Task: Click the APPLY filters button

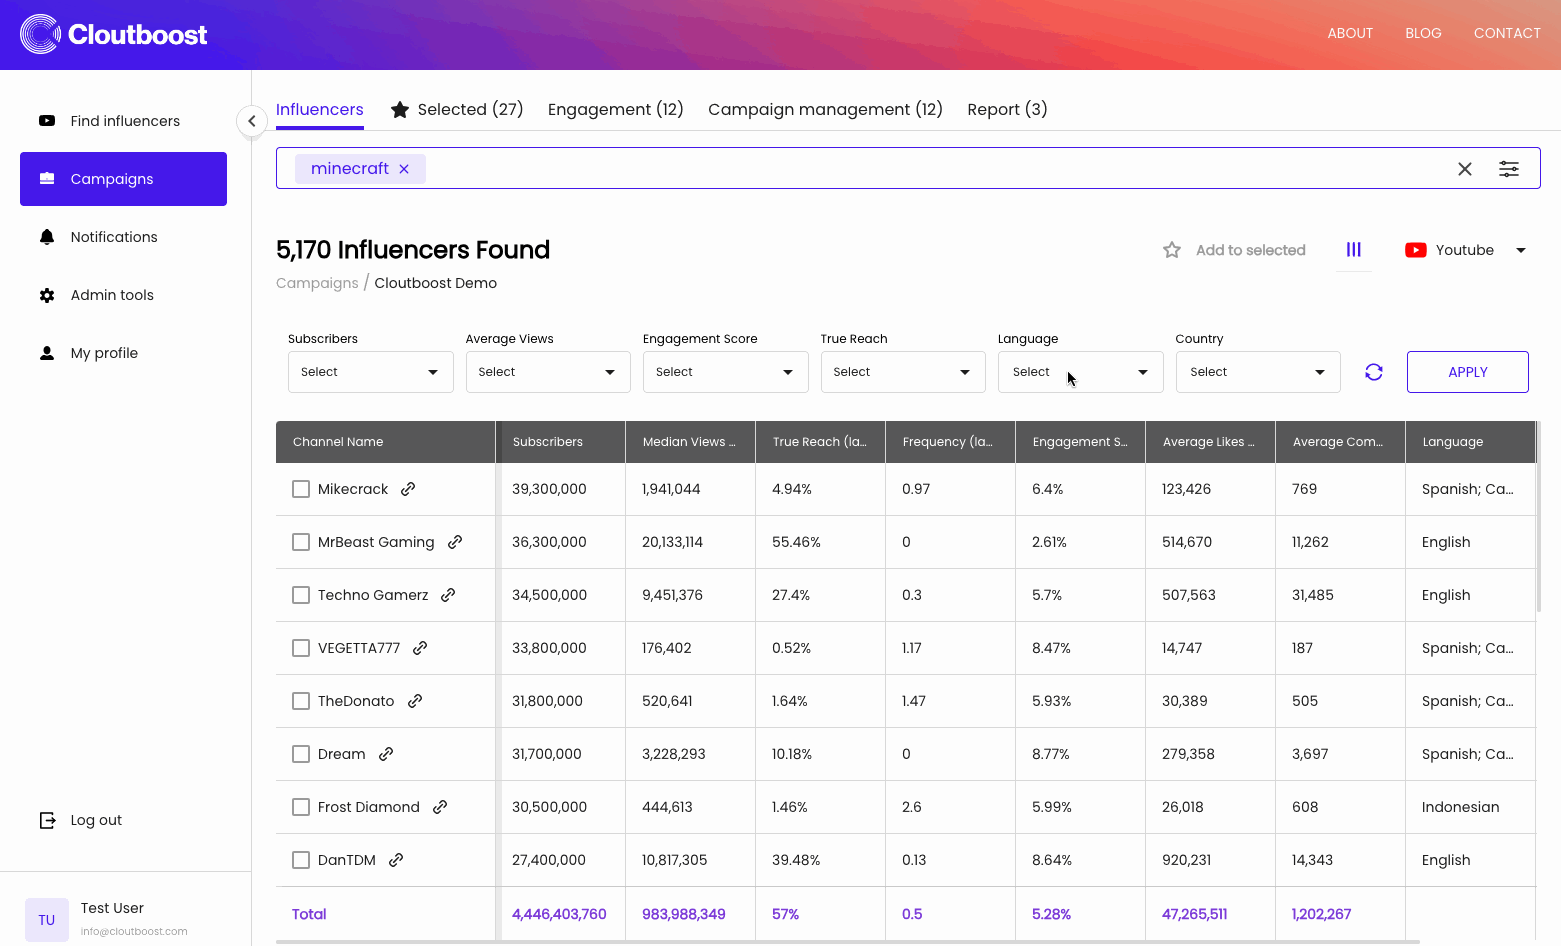Action: (x=1468, y=372)
